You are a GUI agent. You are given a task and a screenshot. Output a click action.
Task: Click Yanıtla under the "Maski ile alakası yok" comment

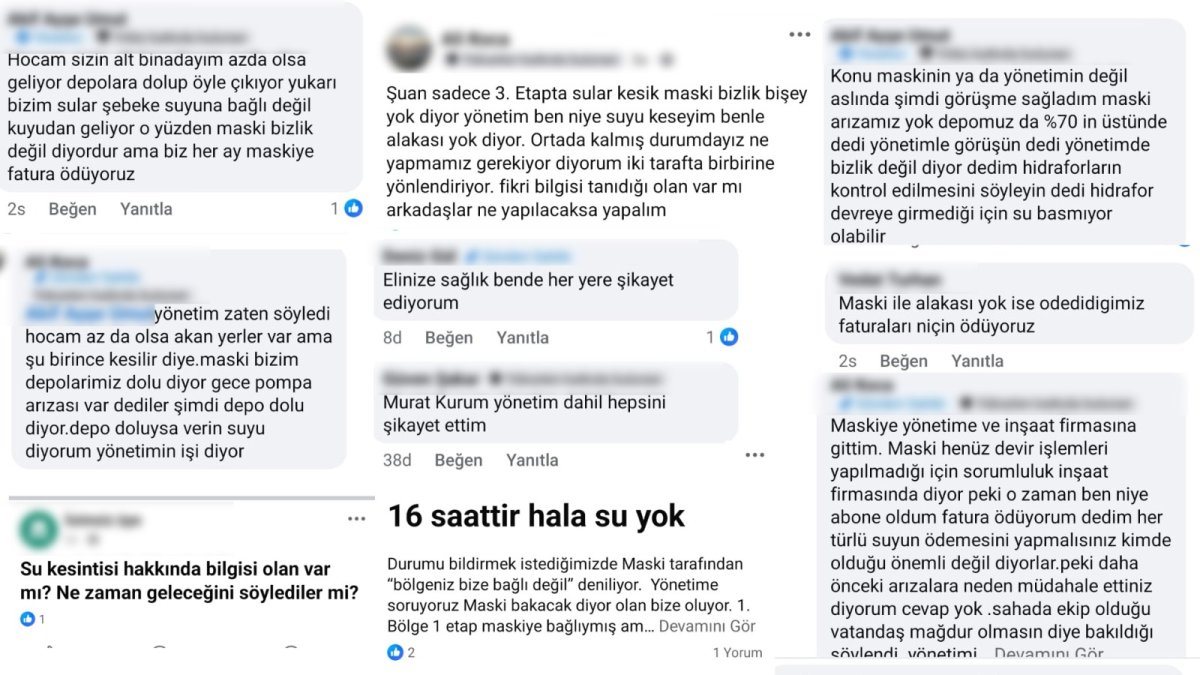click(x=977, y=361)
